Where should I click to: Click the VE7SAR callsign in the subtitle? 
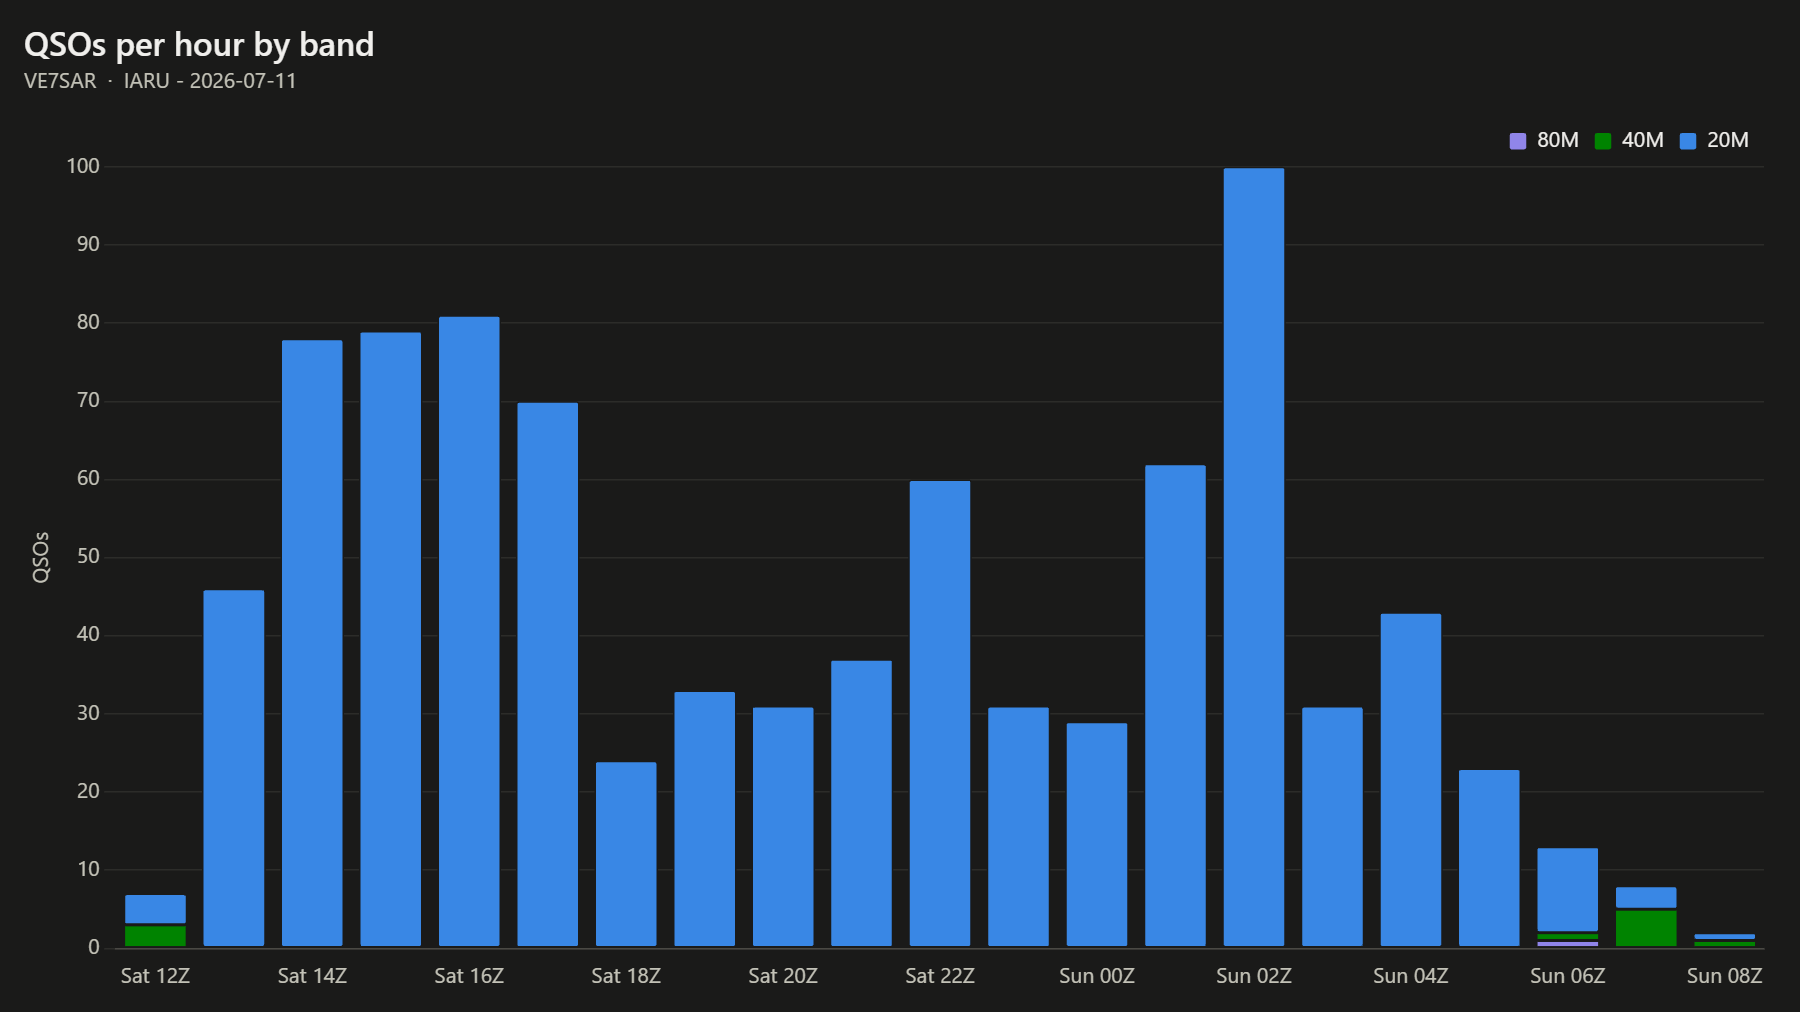click(x=60, y=81)
